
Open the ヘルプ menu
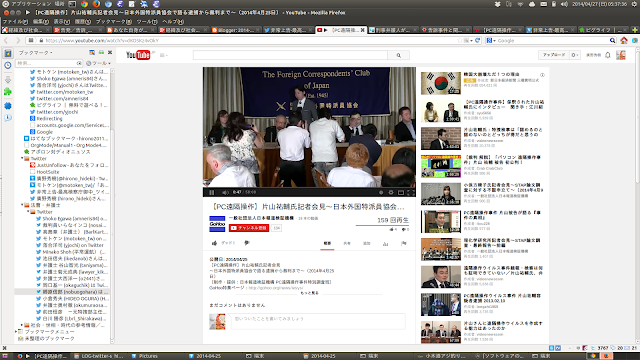pyautogui.click(x=173, y=21)
